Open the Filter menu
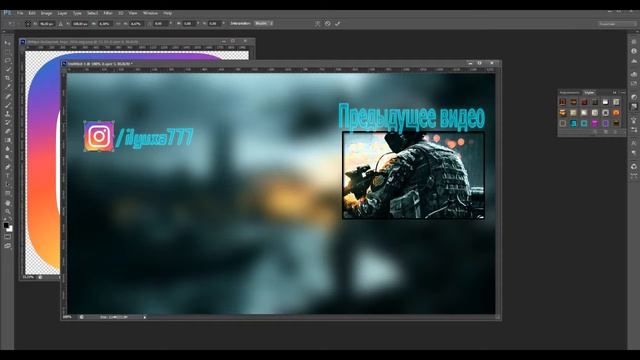Screen dimensions: 640x360 click(108, 13)
